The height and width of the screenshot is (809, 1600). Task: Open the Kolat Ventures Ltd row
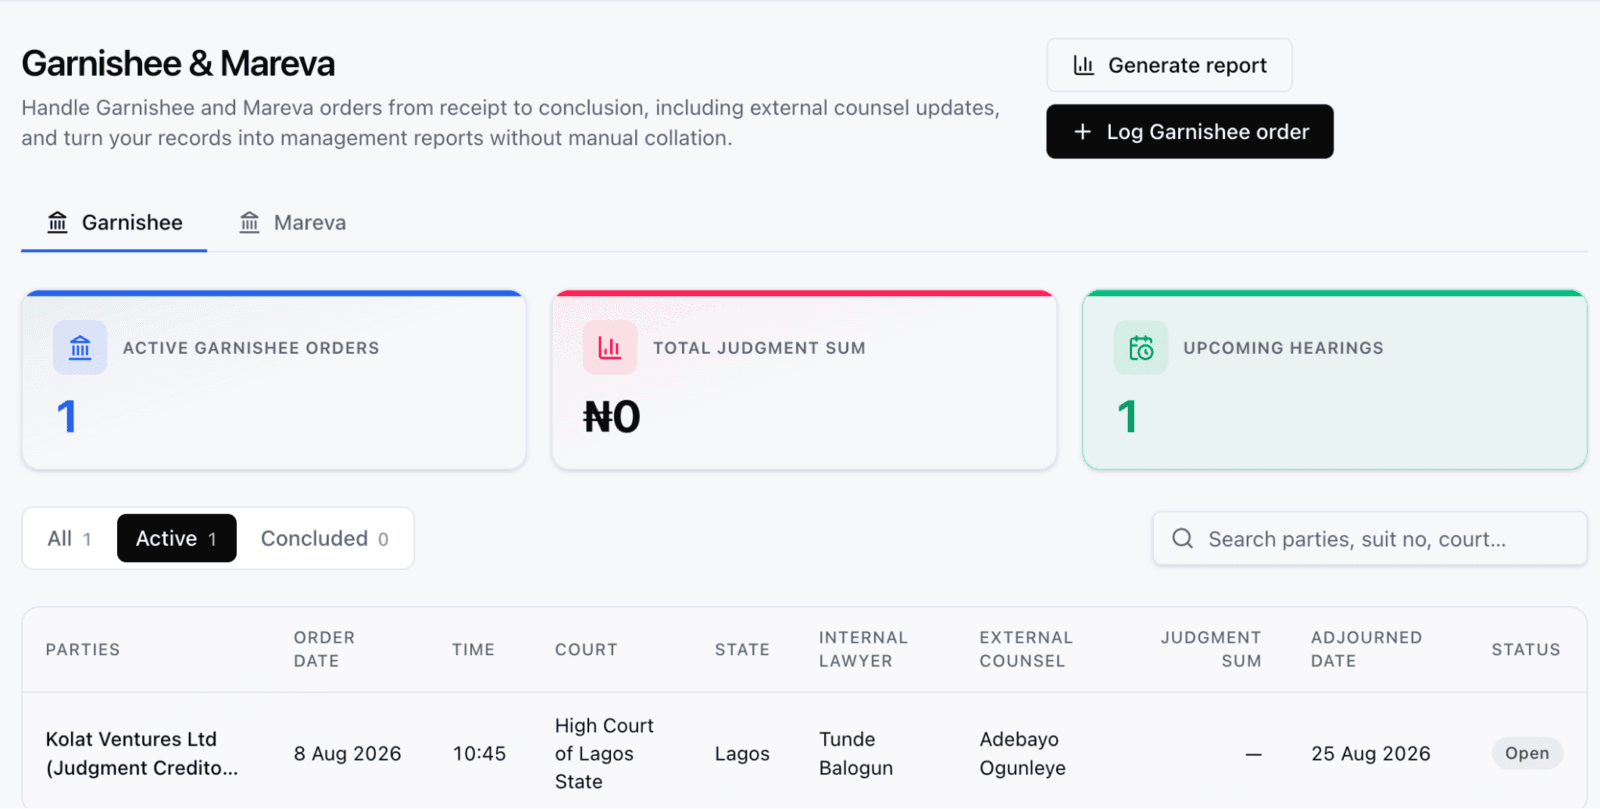pyautogui.click(x=804, y=753)
